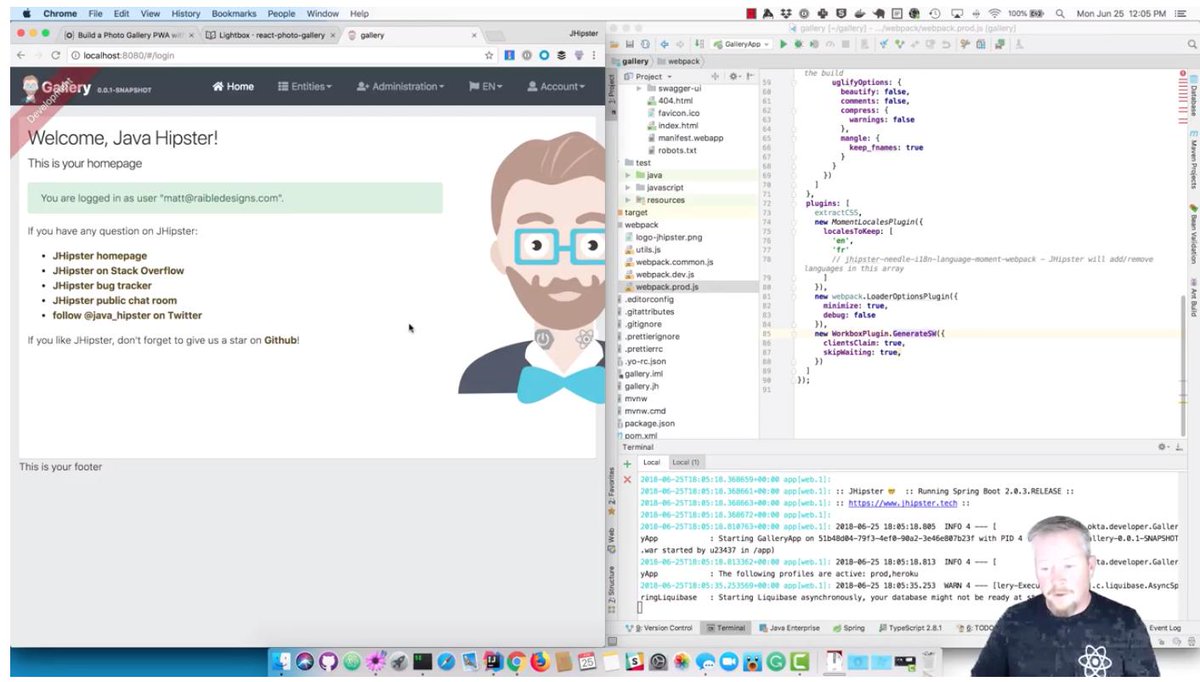Open the Entities dropdown in navbar
The image size is (1200, 682).
click(304, 87)
